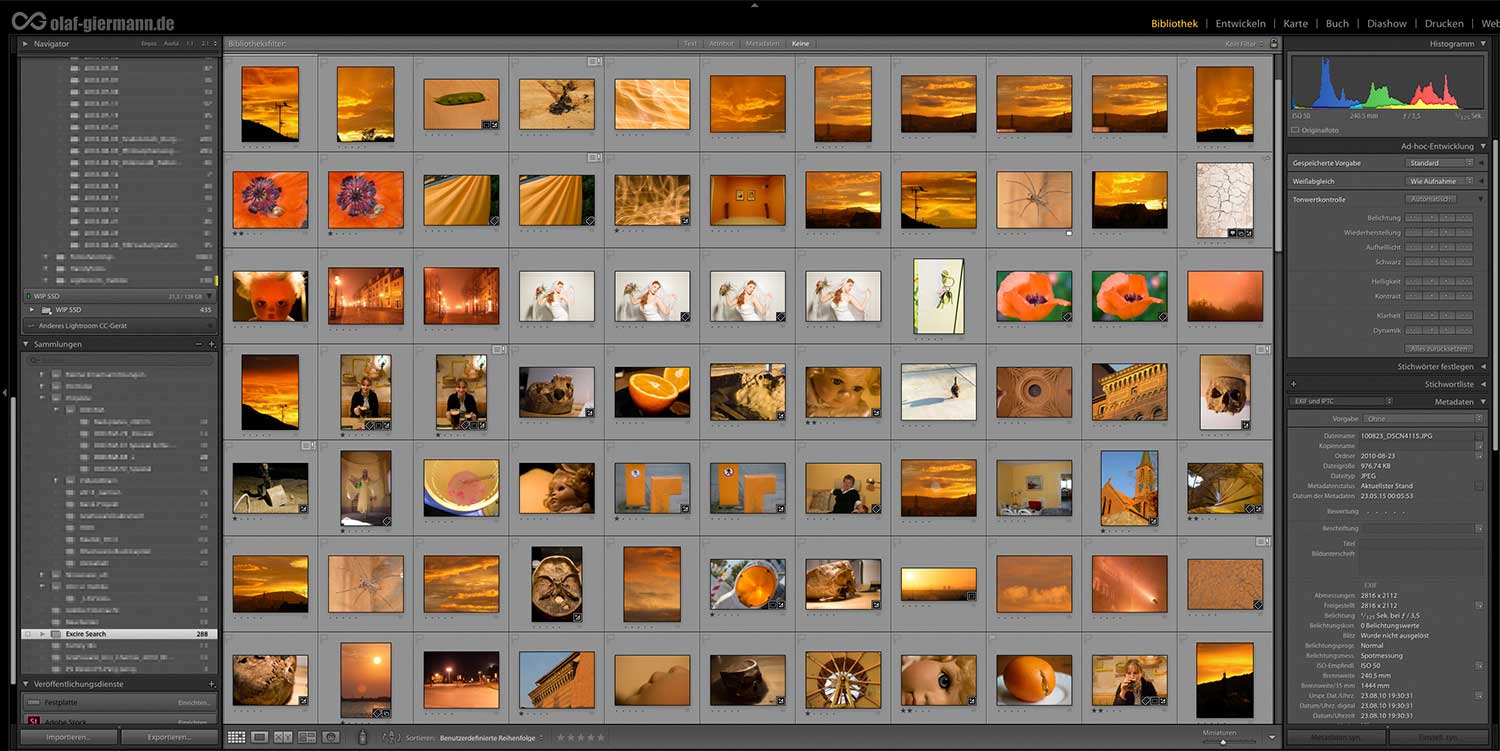The height and width of the screenshot is (751, 1500).
Task: Switch to the Diashow module
Action: [1387, 23]
